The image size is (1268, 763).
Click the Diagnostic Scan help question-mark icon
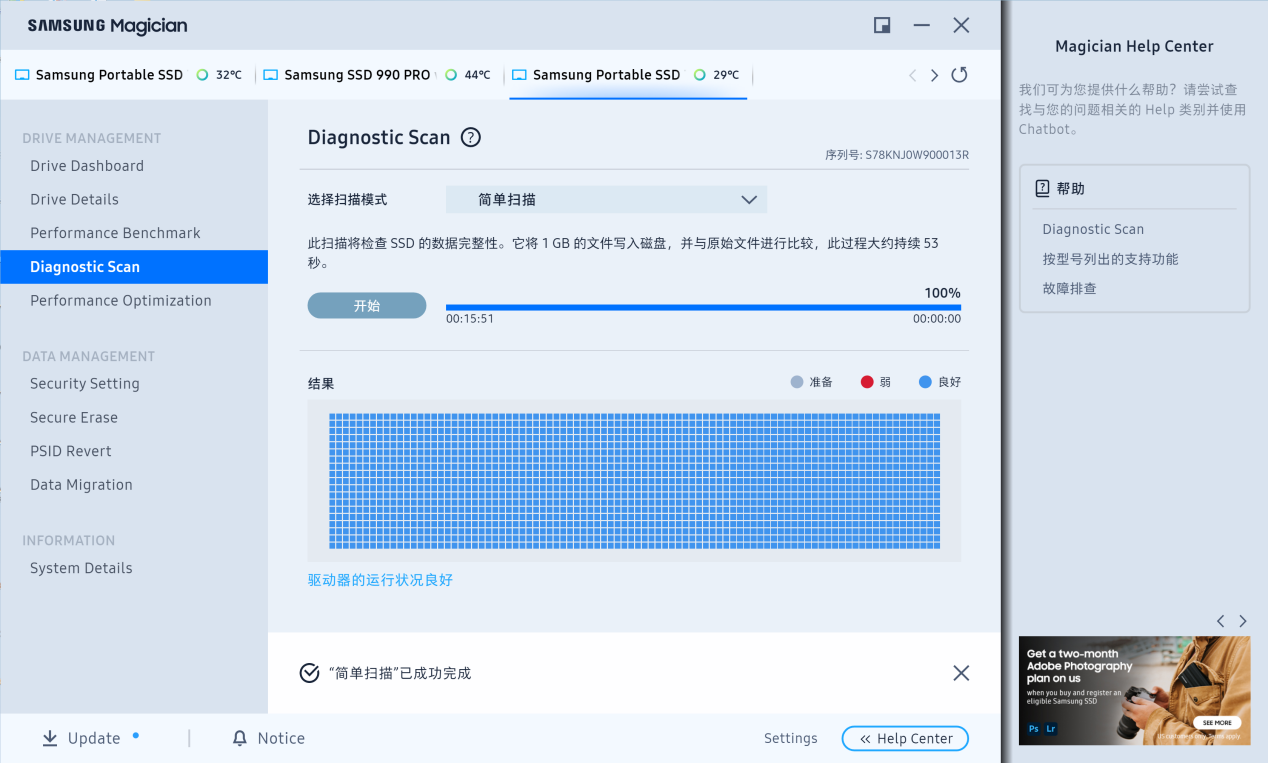pos(471,138)
